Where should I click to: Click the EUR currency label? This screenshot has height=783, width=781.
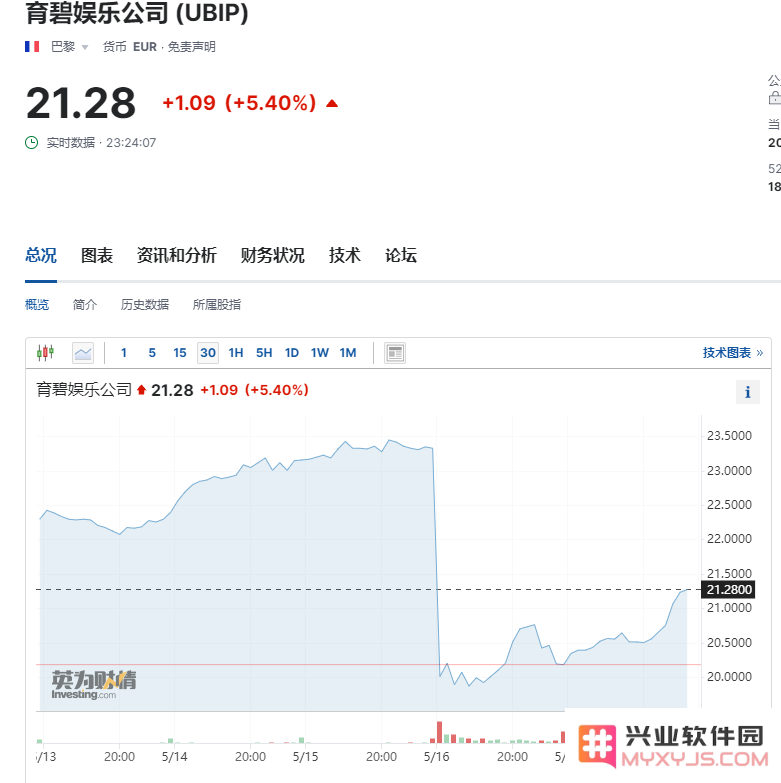pos(145,47)
